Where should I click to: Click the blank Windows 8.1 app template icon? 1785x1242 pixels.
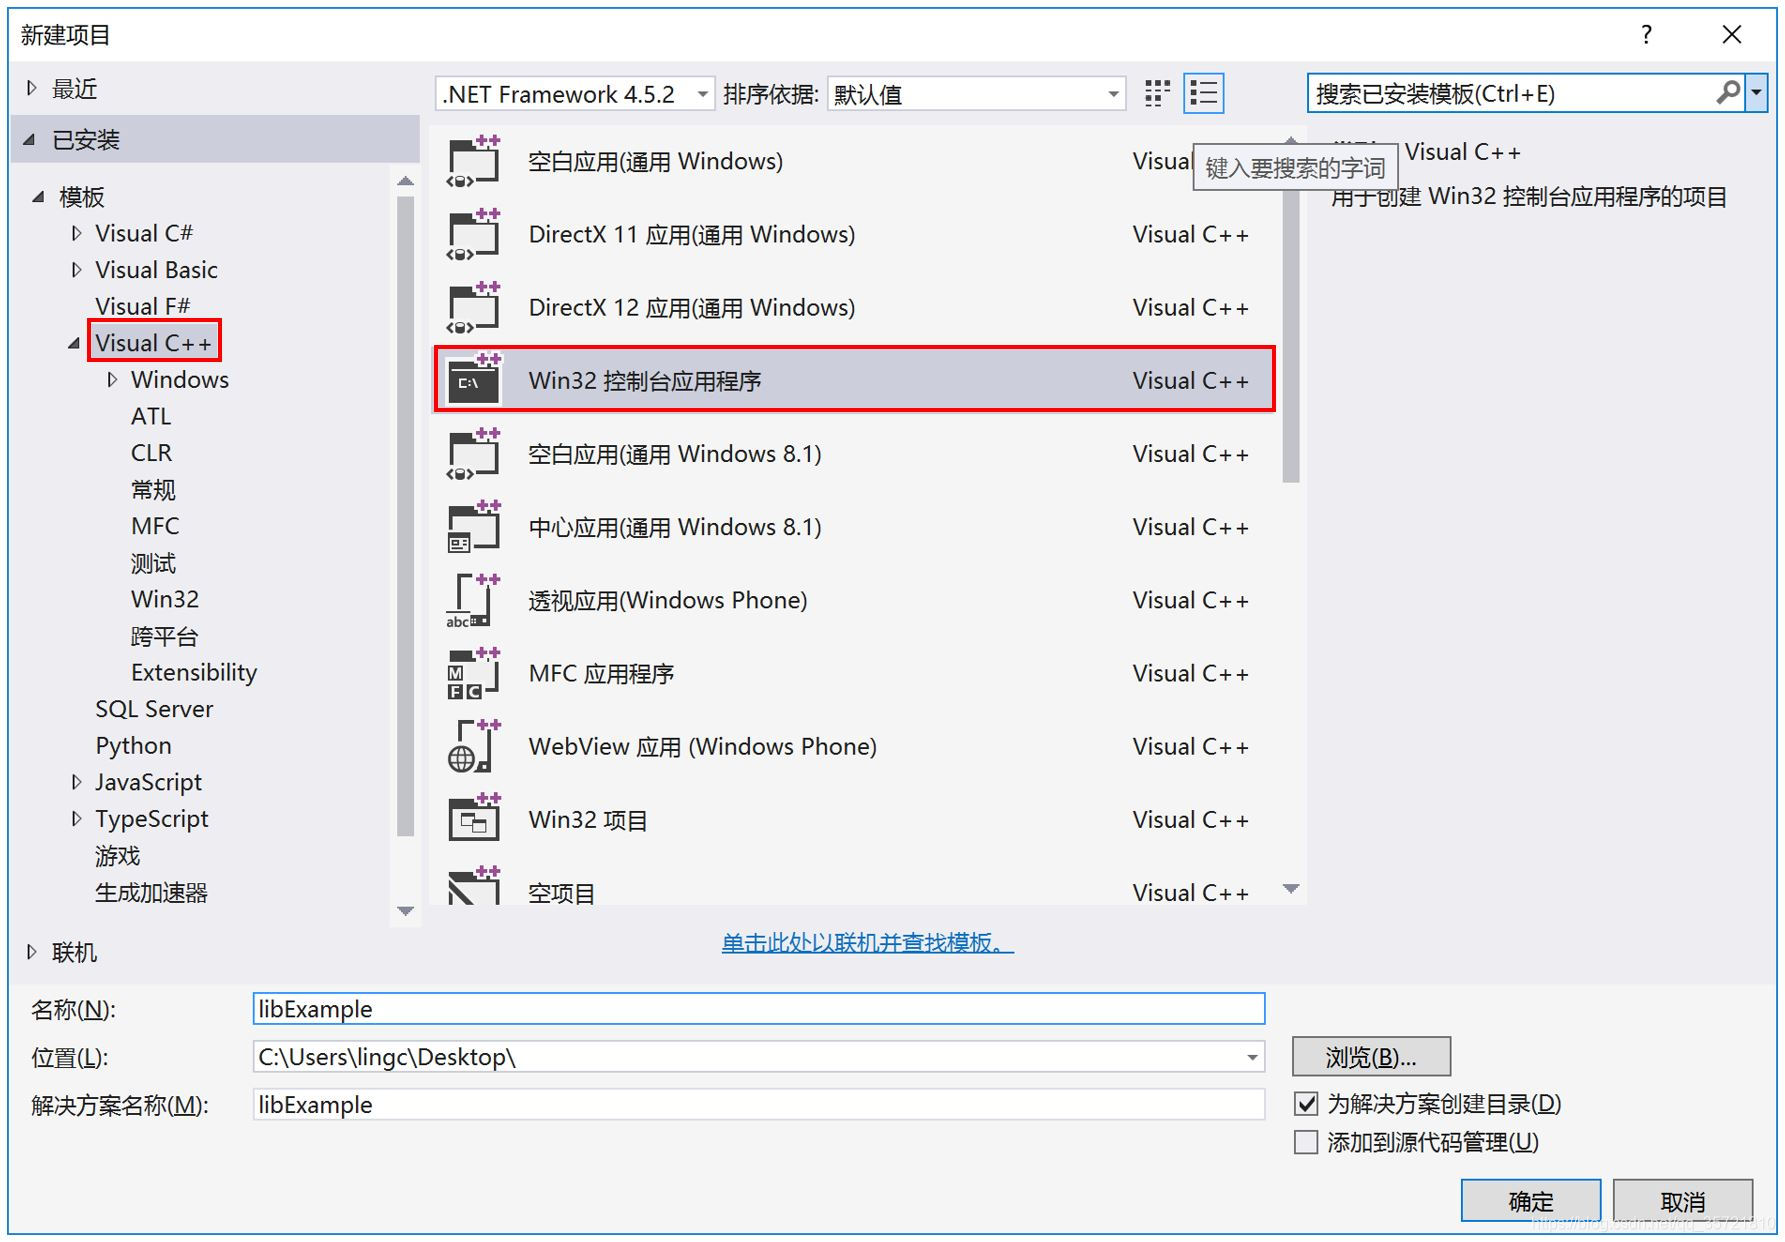point(473,453)
